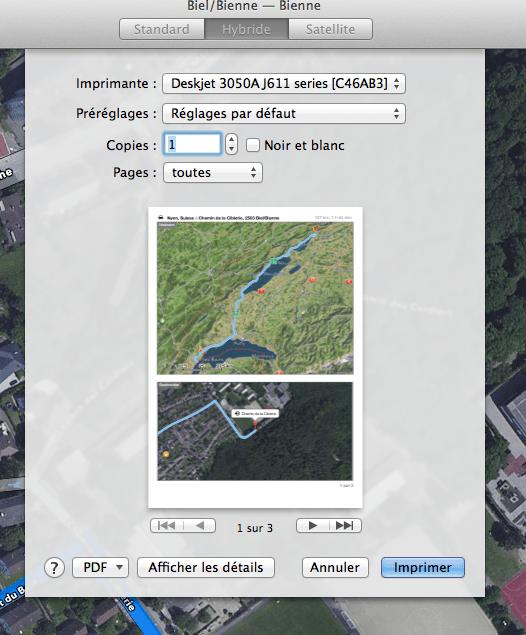Open print help with question mark
The height and width of the screenshot is (635, 526).
point(54,568)
